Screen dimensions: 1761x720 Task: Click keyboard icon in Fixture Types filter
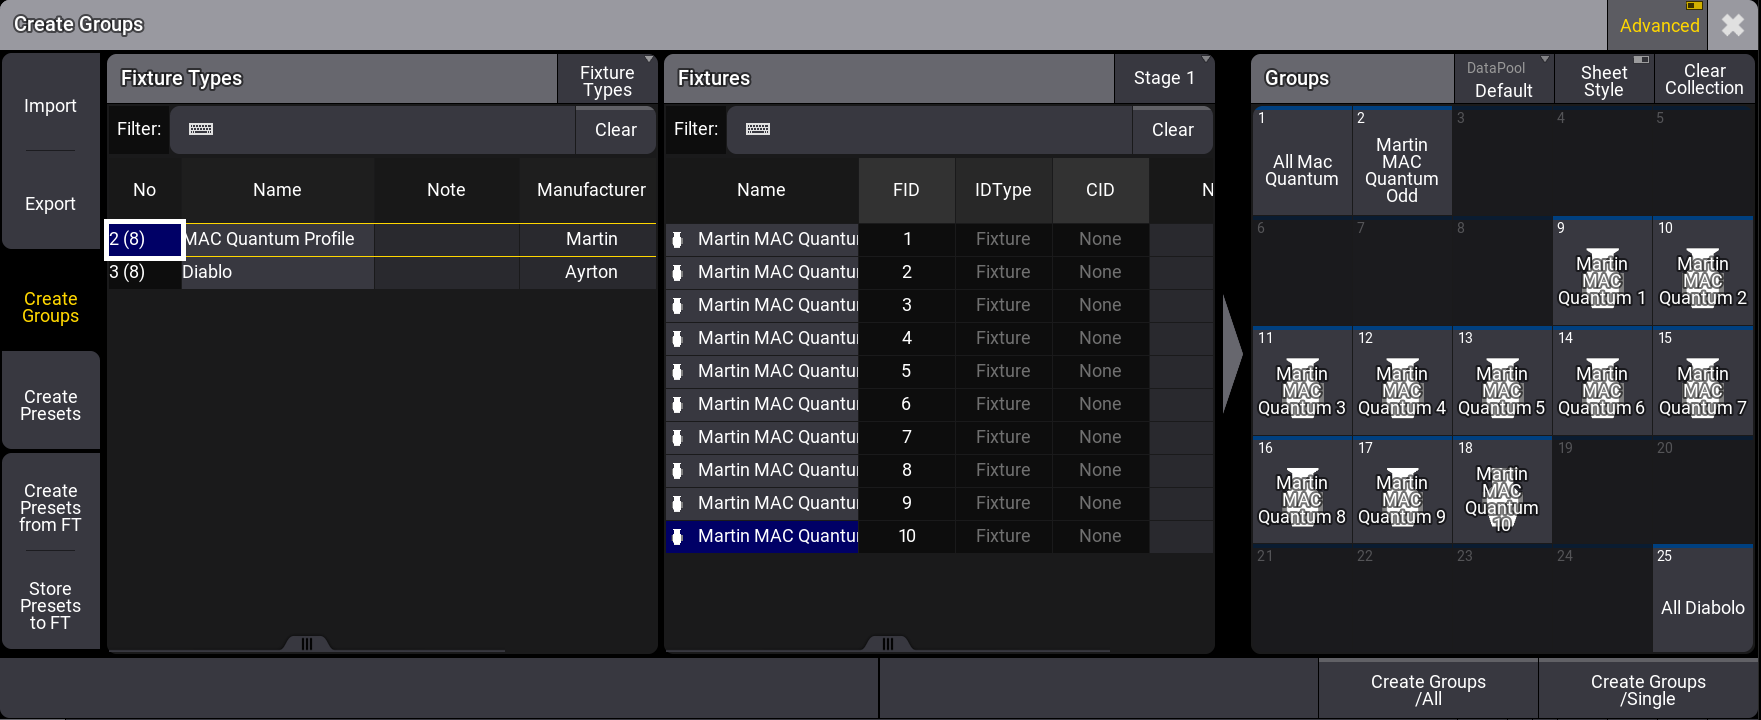coord(201,129)
